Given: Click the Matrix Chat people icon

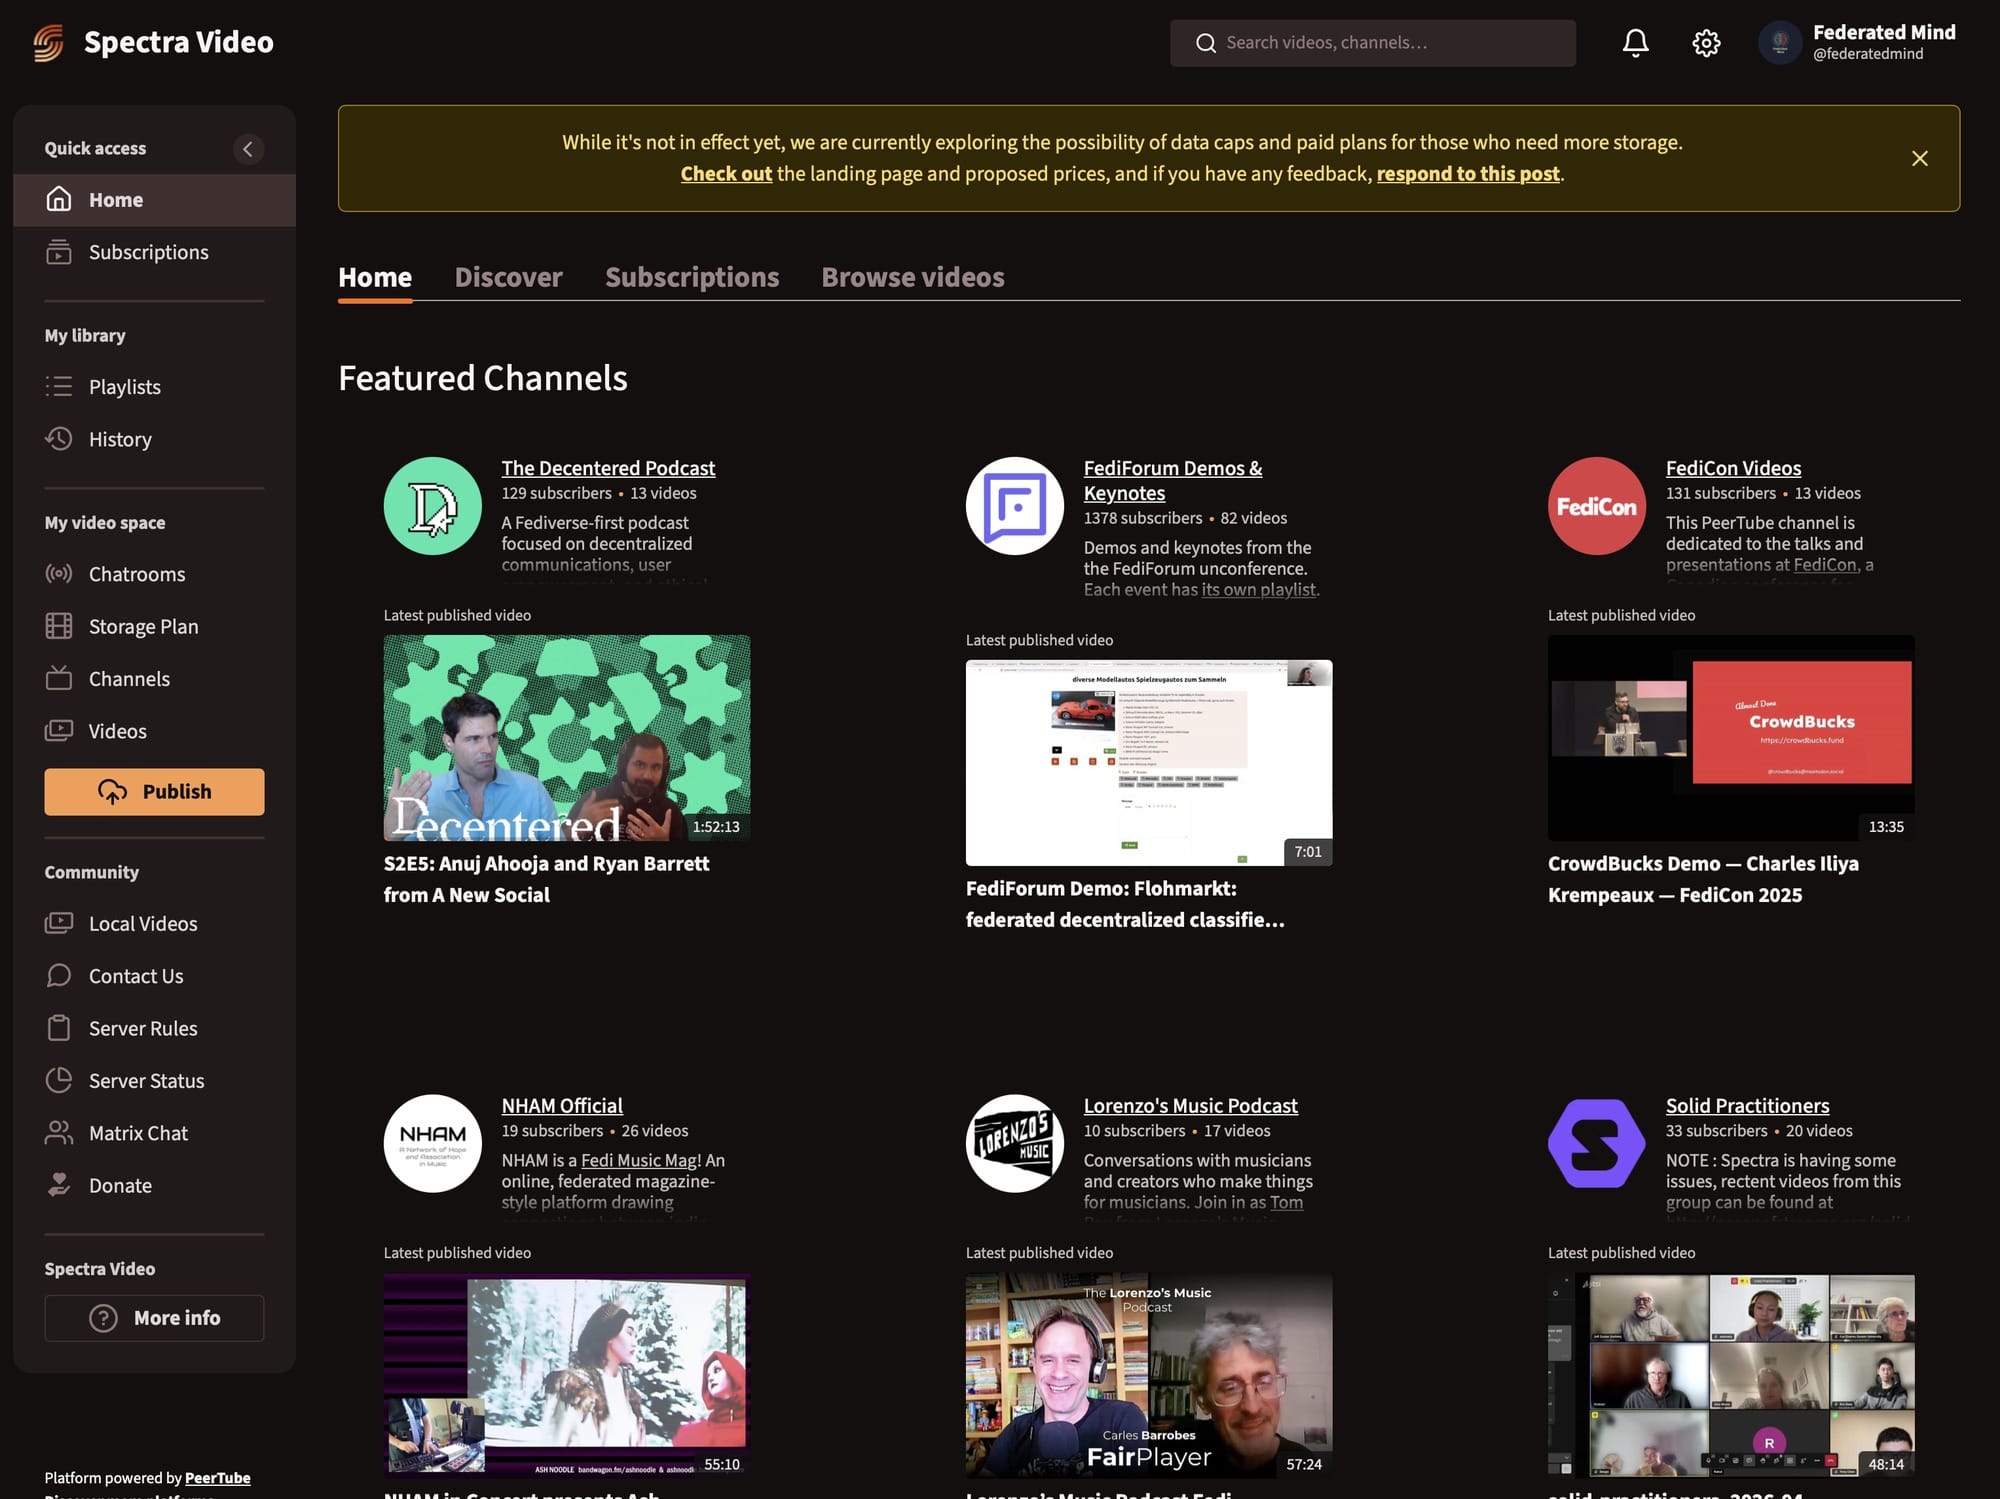Looking at the screenshot, I should coord(59,1133).
